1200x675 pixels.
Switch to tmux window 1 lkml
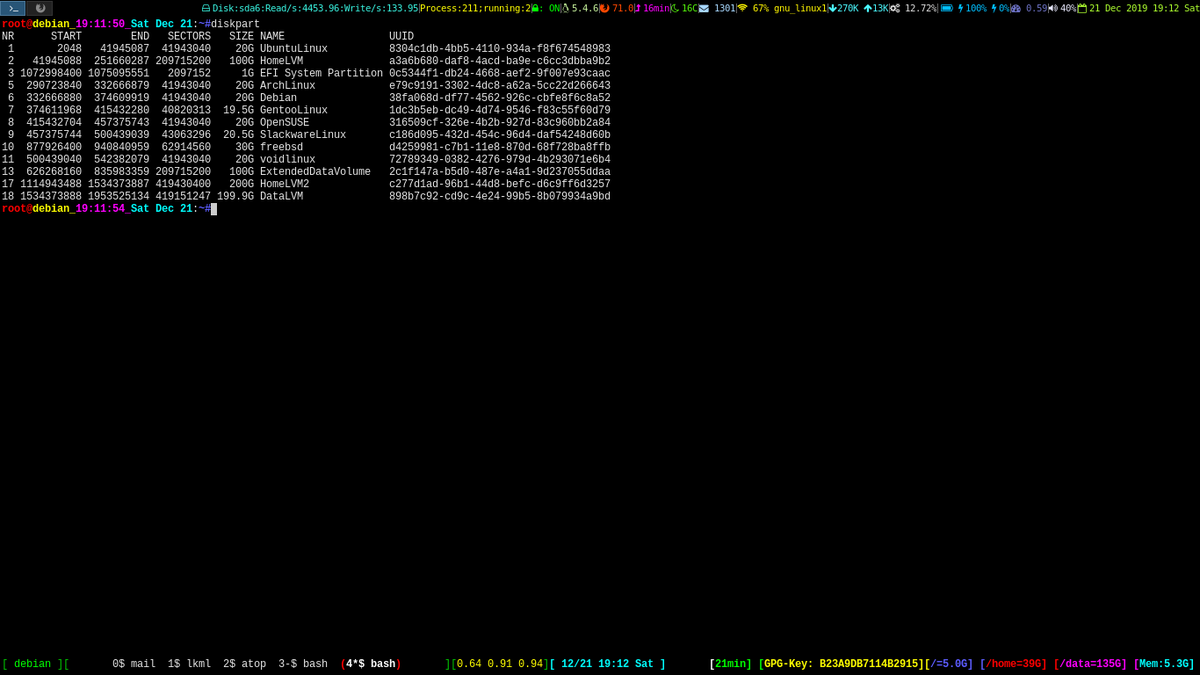point(189,664)
